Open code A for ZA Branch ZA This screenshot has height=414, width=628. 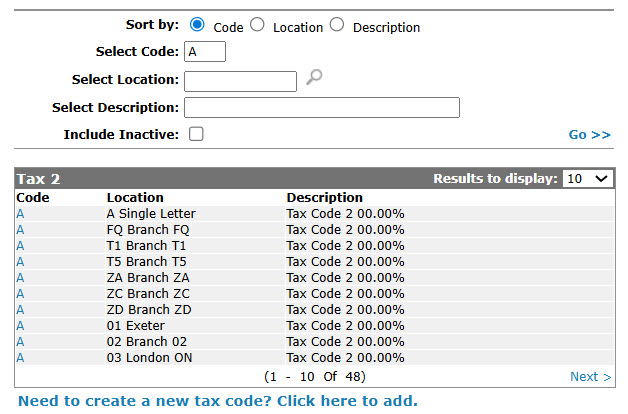pos(20,278)
